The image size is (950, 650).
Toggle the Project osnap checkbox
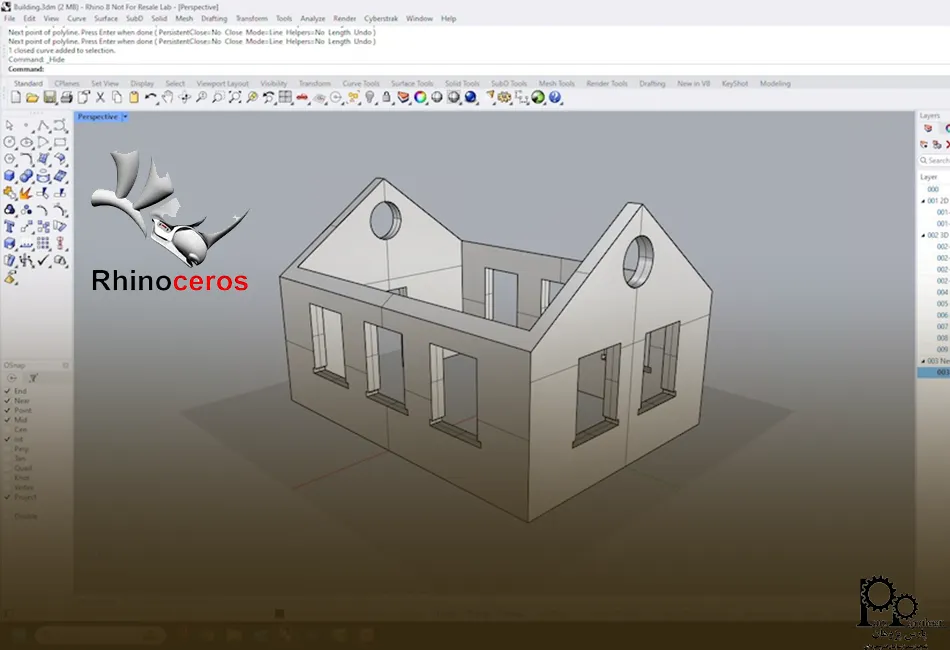[x=8, y=497]
